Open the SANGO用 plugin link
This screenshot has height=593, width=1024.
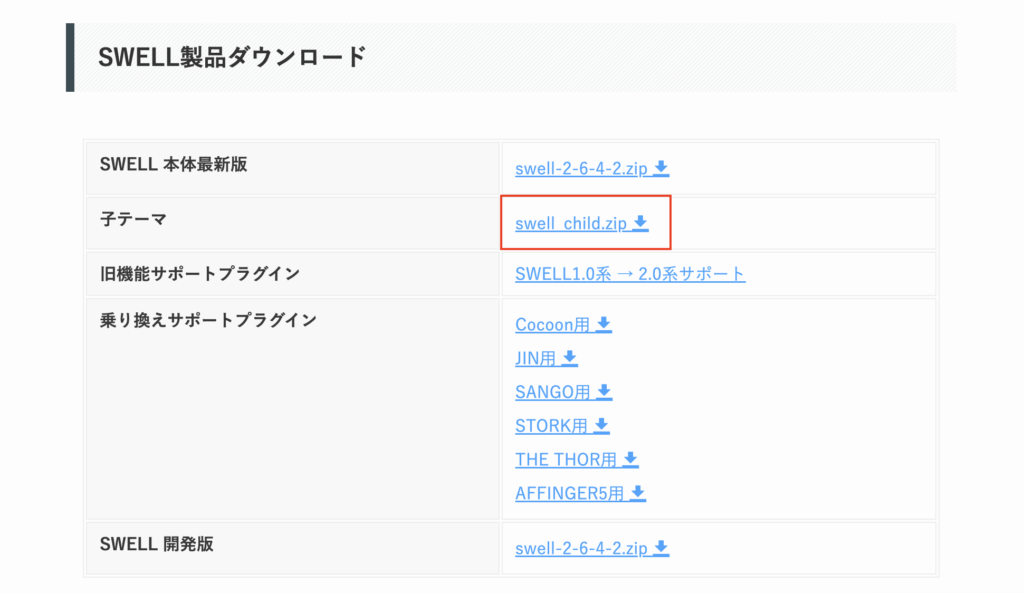click(x=553, y=392)
